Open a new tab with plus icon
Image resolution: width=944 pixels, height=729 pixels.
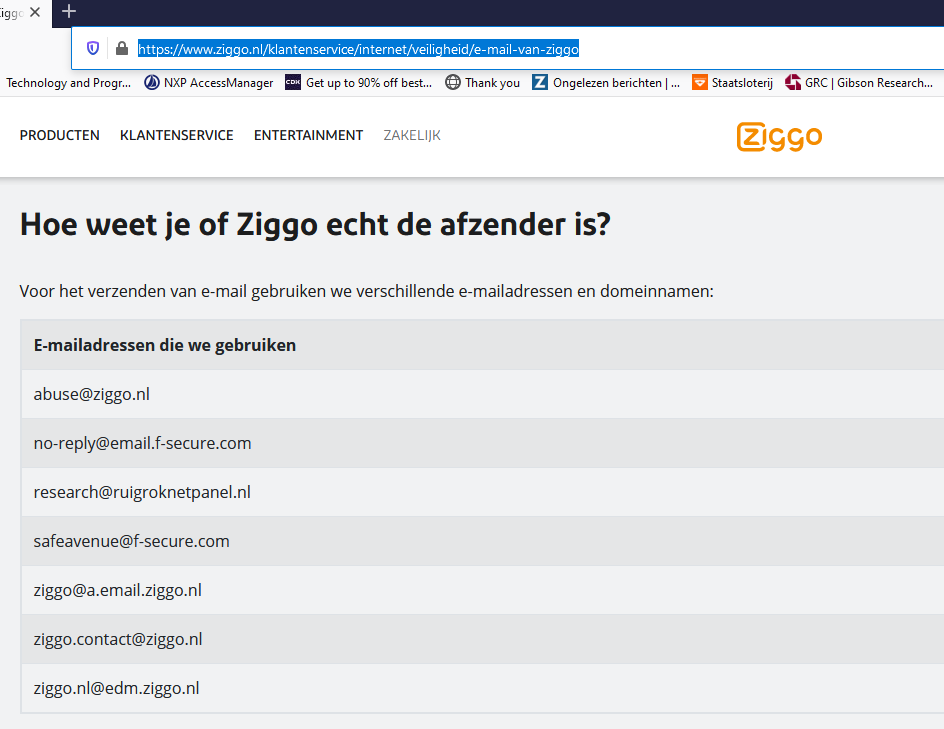click(x=69, y=11)
